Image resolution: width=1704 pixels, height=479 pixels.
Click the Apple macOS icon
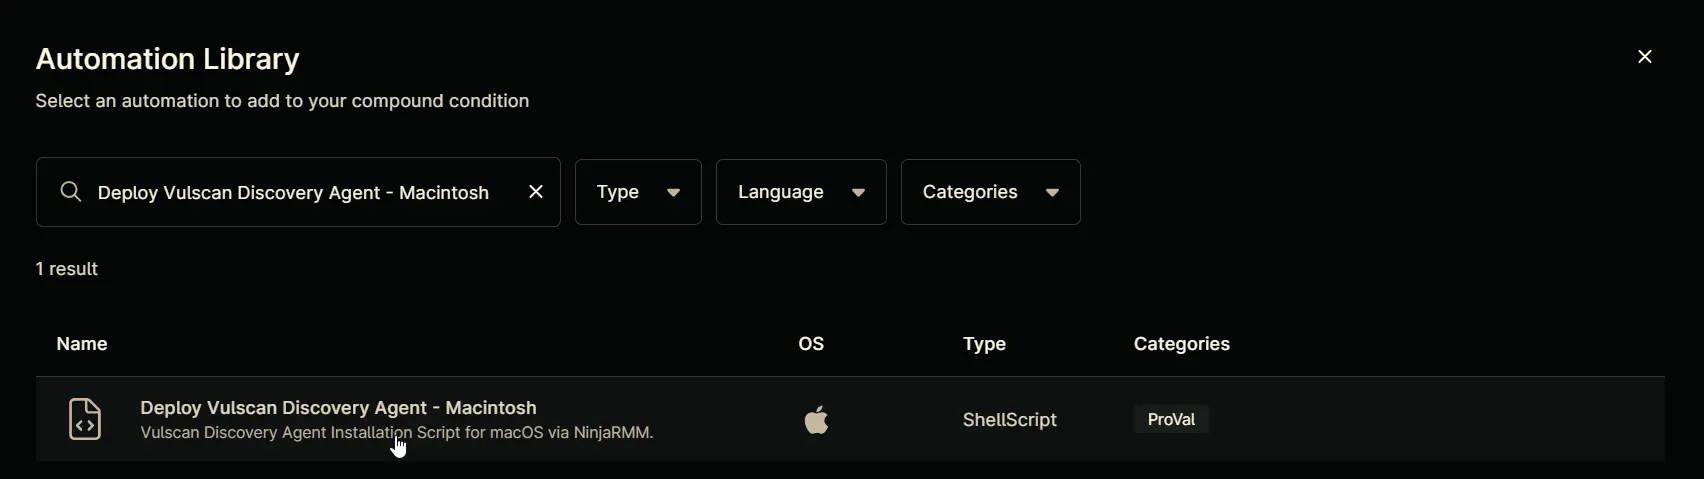pos(817,420)
